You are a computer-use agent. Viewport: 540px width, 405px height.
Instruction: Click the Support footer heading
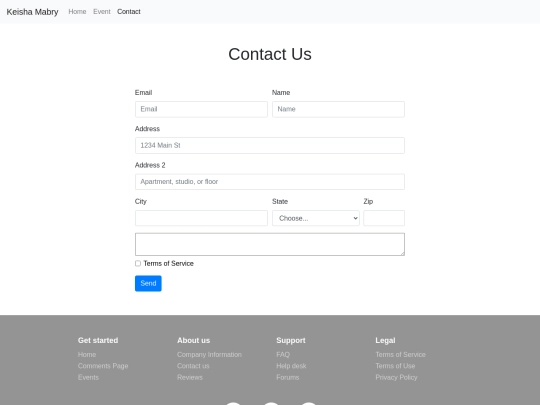(291, 341)
